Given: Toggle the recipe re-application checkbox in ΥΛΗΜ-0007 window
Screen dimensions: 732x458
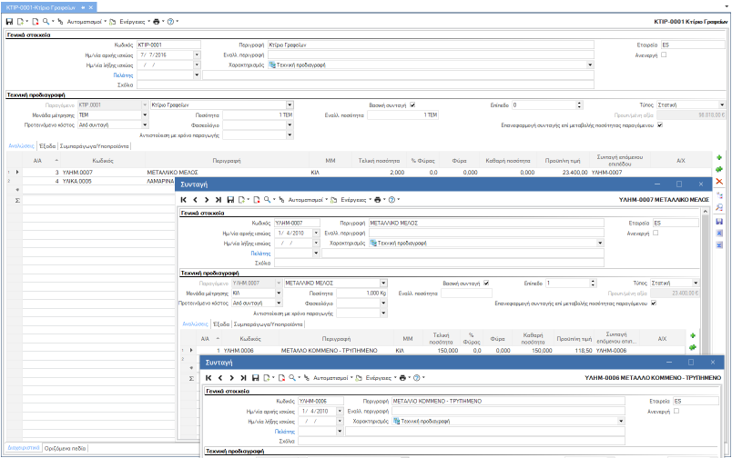Looking at the screenshot, I should point(654,303).
